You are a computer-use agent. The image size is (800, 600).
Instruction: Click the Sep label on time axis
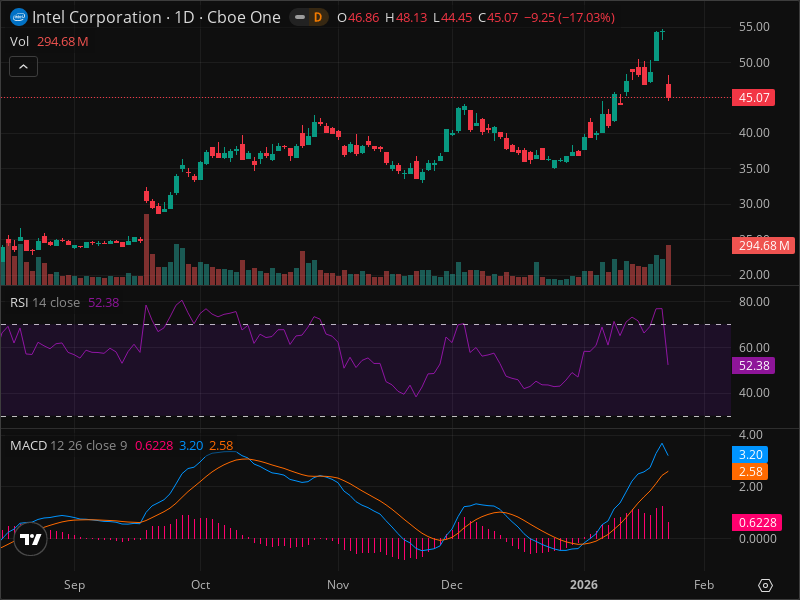click(x=74, y=585)
